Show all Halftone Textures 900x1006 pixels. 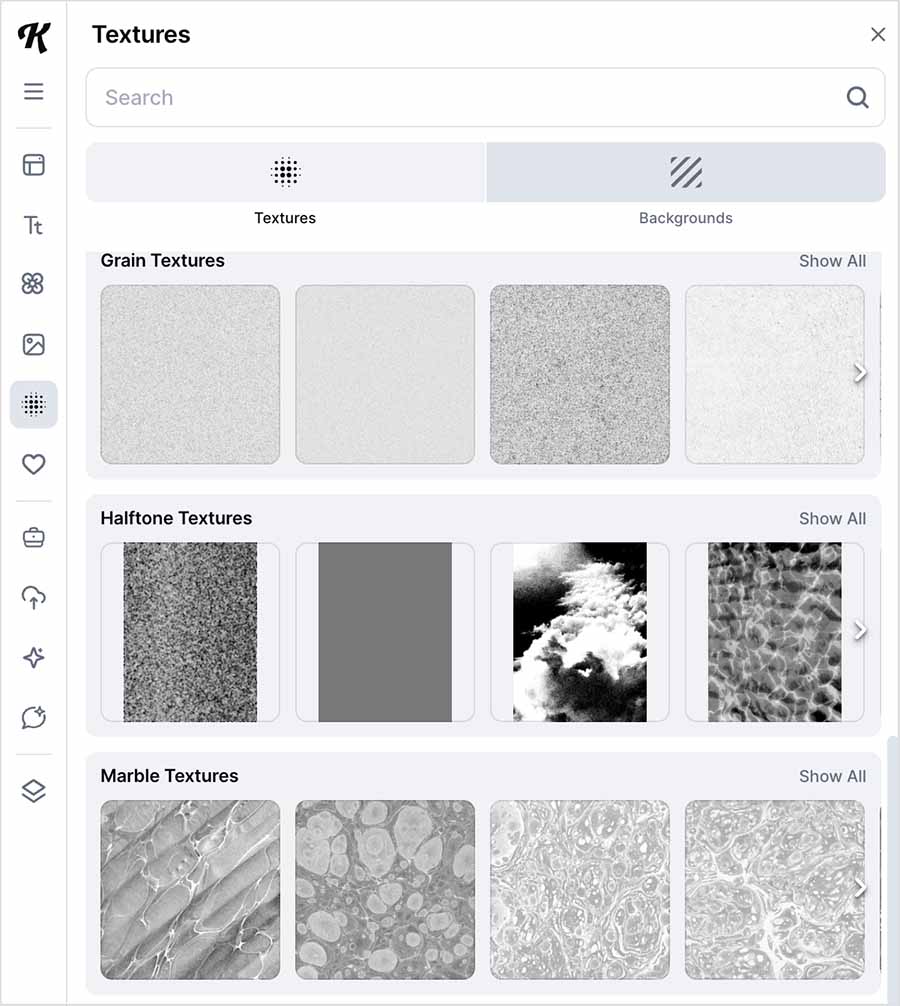coord(832,519)
